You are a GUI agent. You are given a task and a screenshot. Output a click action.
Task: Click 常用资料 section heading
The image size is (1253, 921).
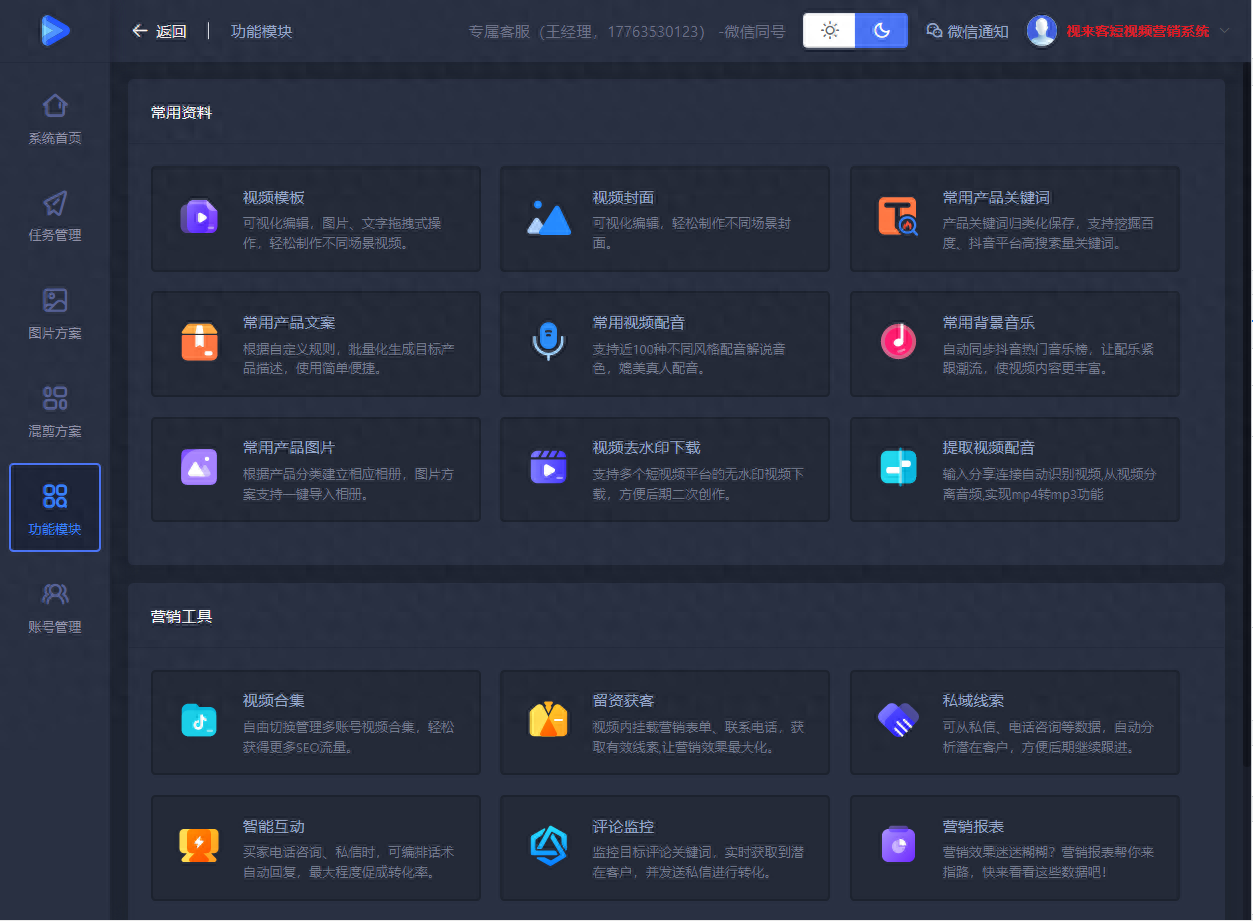tap(181, 112)
